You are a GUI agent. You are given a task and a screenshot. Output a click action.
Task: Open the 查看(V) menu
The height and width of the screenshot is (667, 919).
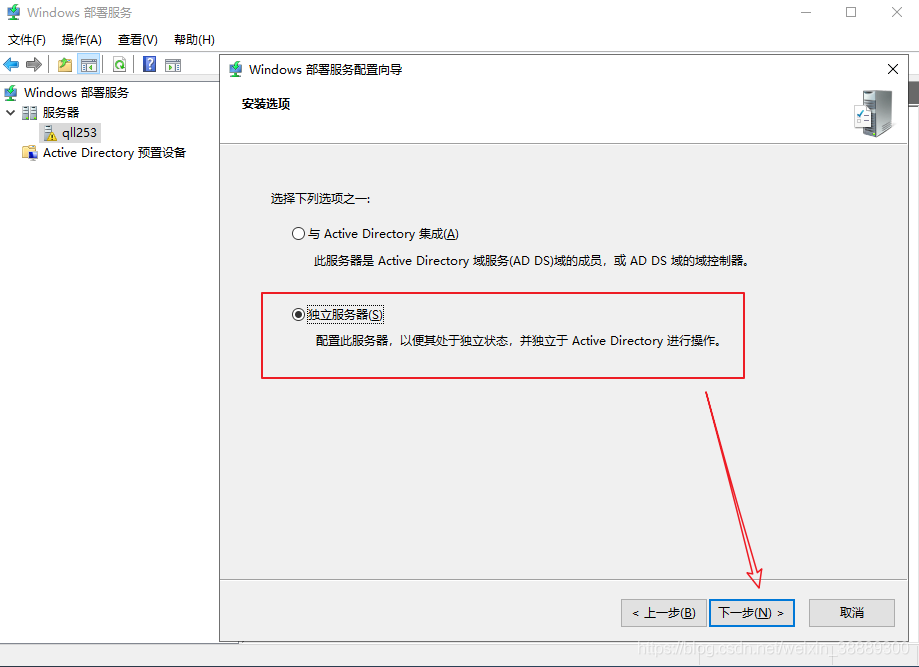tap(137, 40)
